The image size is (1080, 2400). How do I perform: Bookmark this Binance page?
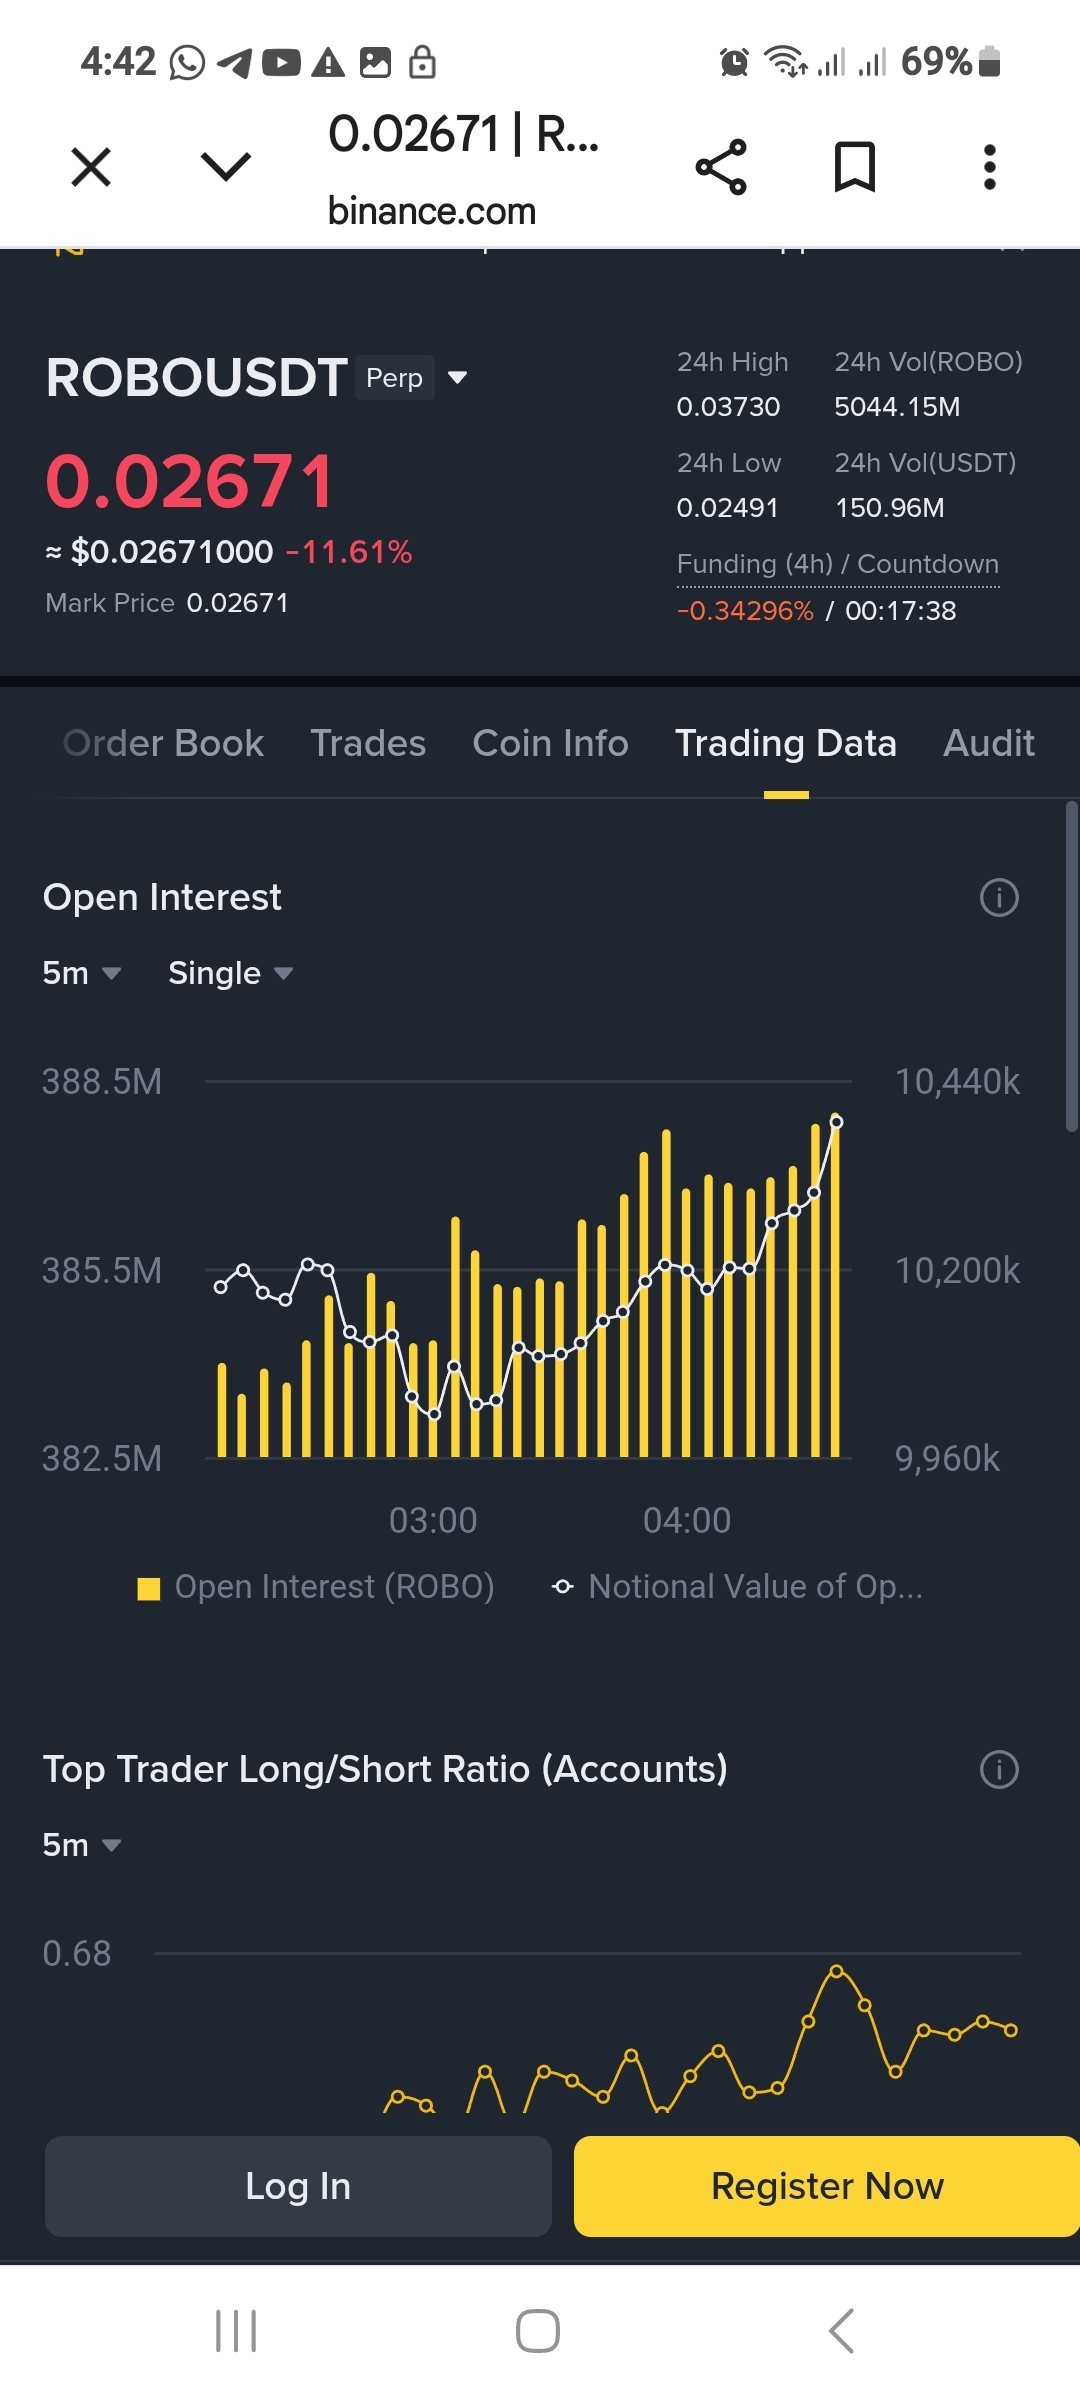coord(855,167)
